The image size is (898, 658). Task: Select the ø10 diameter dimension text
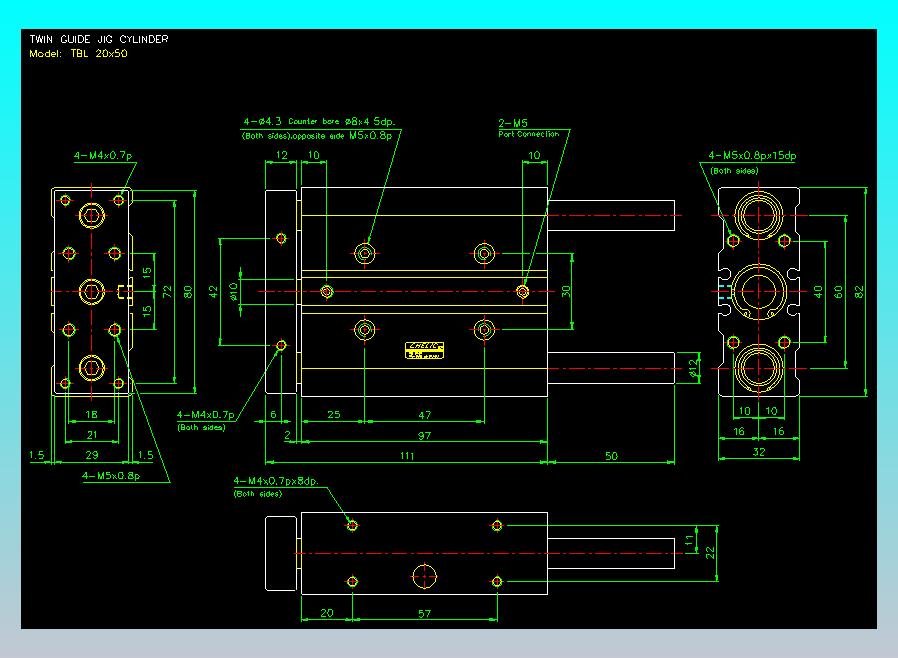[x=234, y=290]
